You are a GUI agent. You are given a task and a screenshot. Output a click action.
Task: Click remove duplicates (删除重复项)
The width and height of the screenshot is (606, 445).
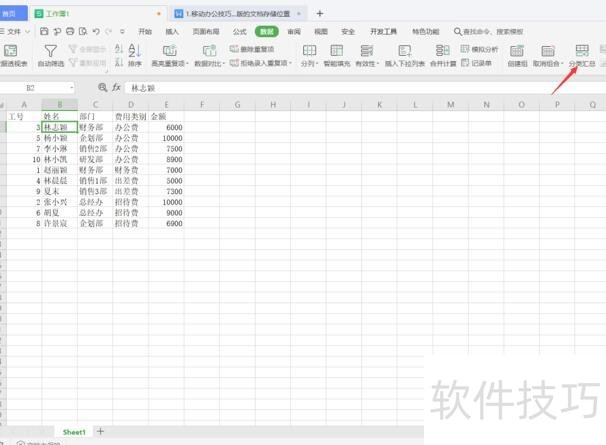tap(252, 49)
